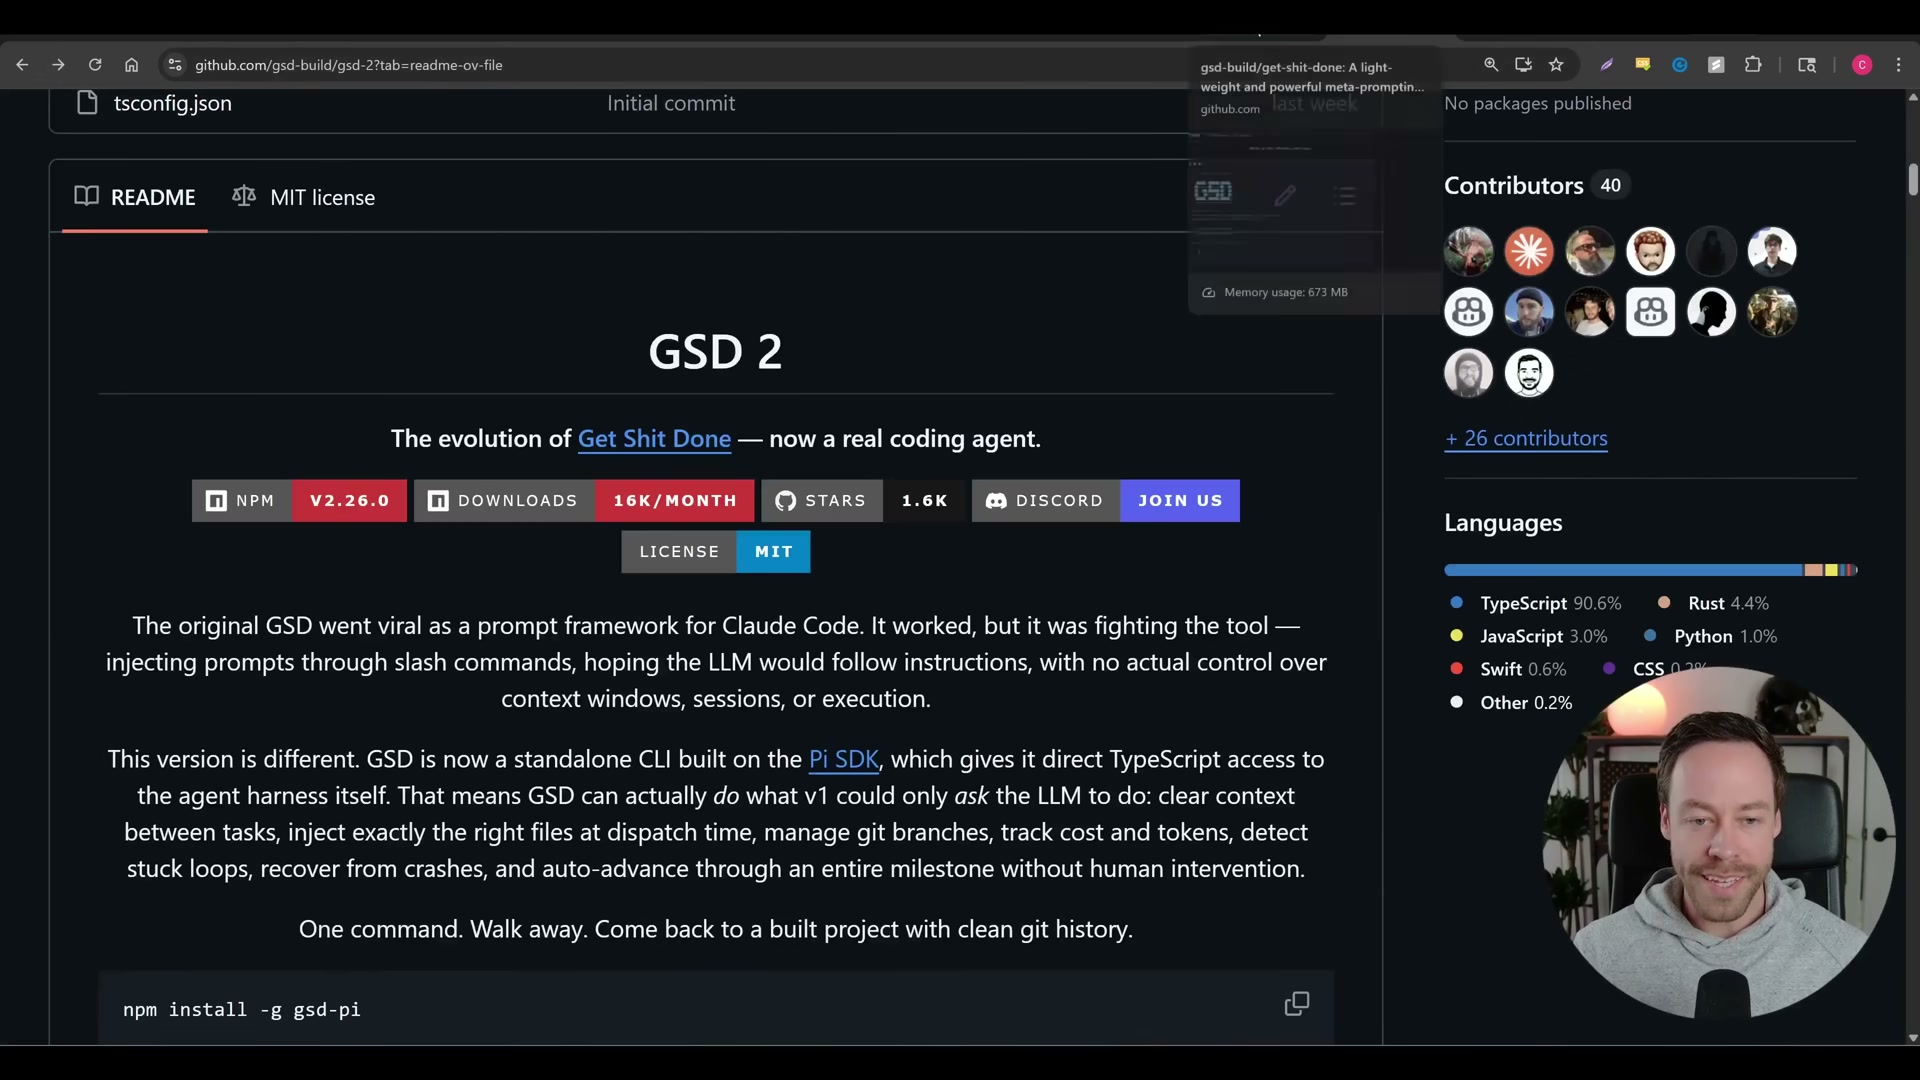1920x1080 pixels.
Task: Click the page scrollbar thumb
Action: click(x=1912, y=180)
